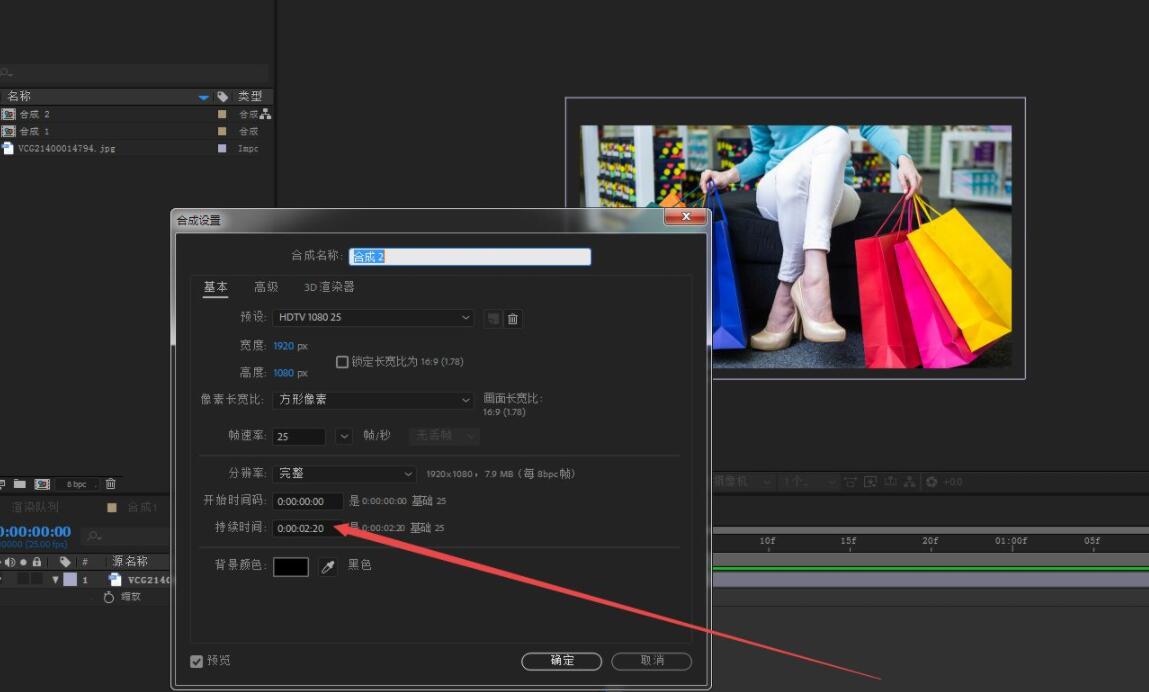Click the stopwatch next to 缩放 property

[108, 597]
